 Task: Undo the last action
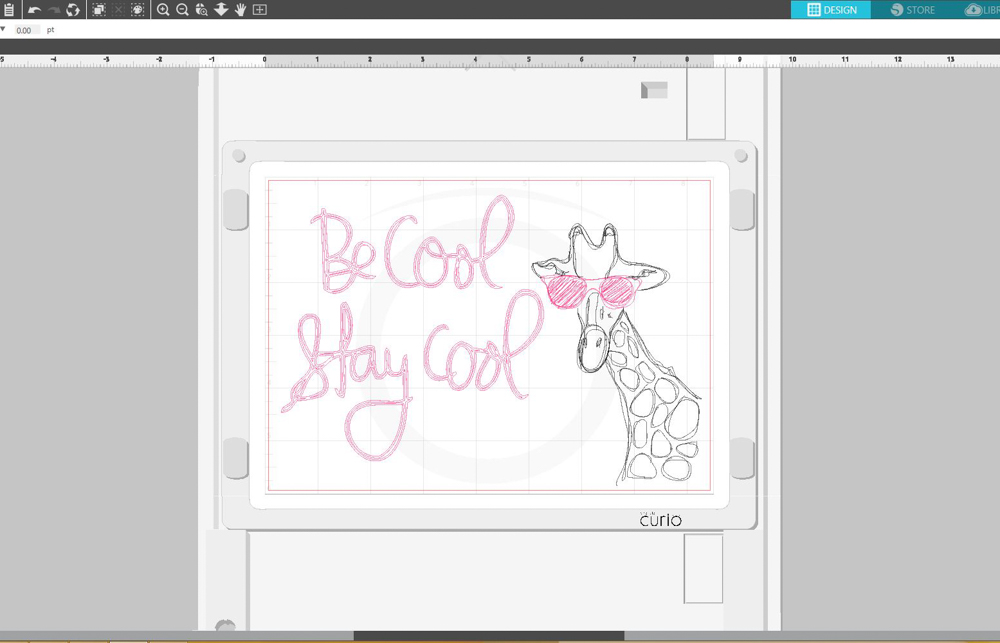(34, 10)
